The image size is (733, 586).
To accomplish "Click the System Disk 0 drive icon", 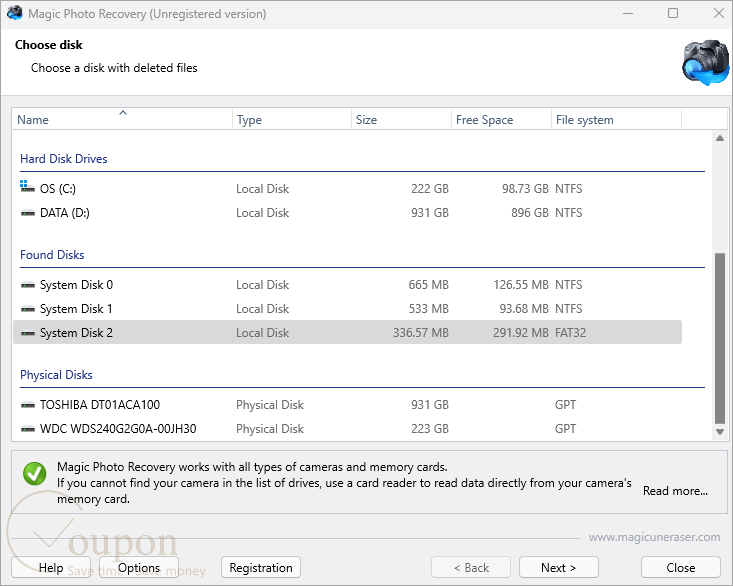I will coord(28,285).
